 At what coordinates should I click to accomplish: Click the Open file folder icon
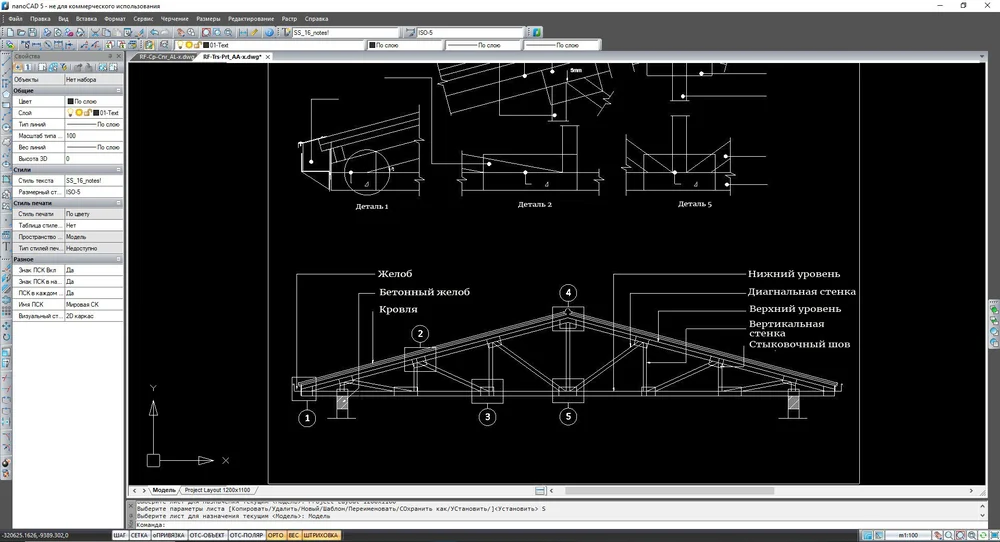[22, 32]
